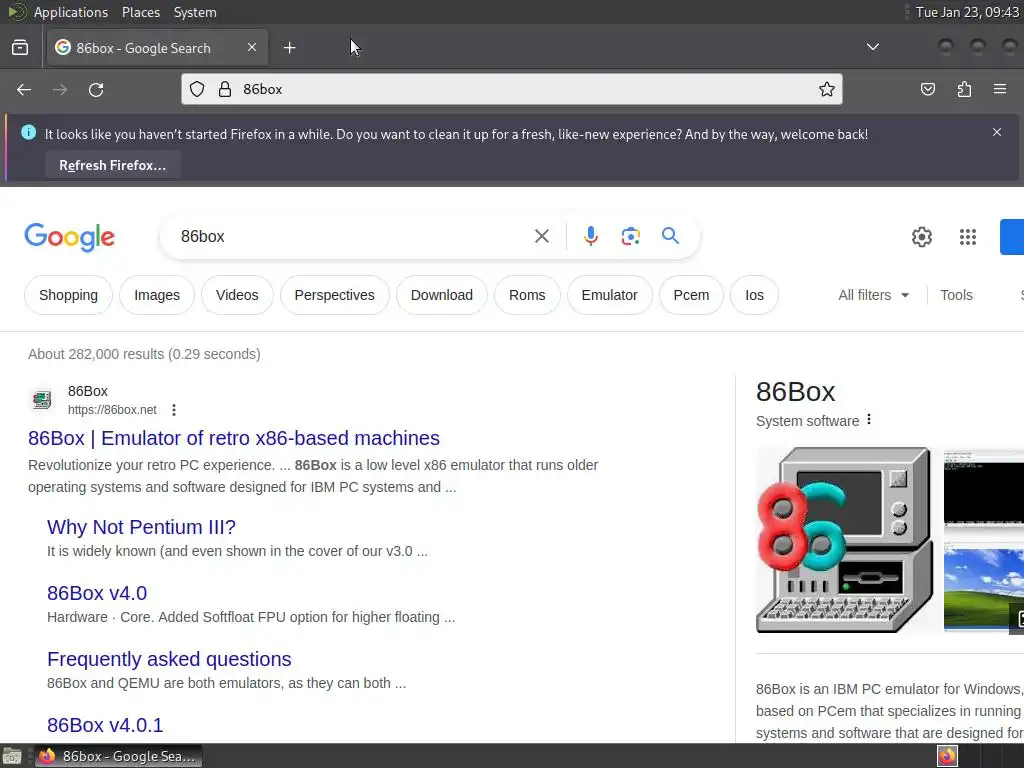Image resolution: width=1024 pixels, height=768 pixels.
Task: Open more options beside System software
Action: pyautogui.click(x=869, y=420)
